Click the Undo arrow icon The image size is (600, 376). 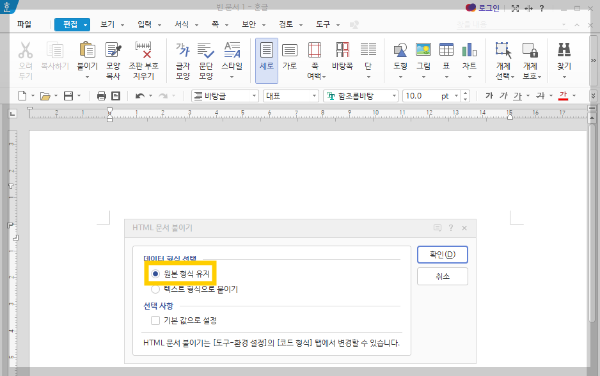click(x=140, y=96)
